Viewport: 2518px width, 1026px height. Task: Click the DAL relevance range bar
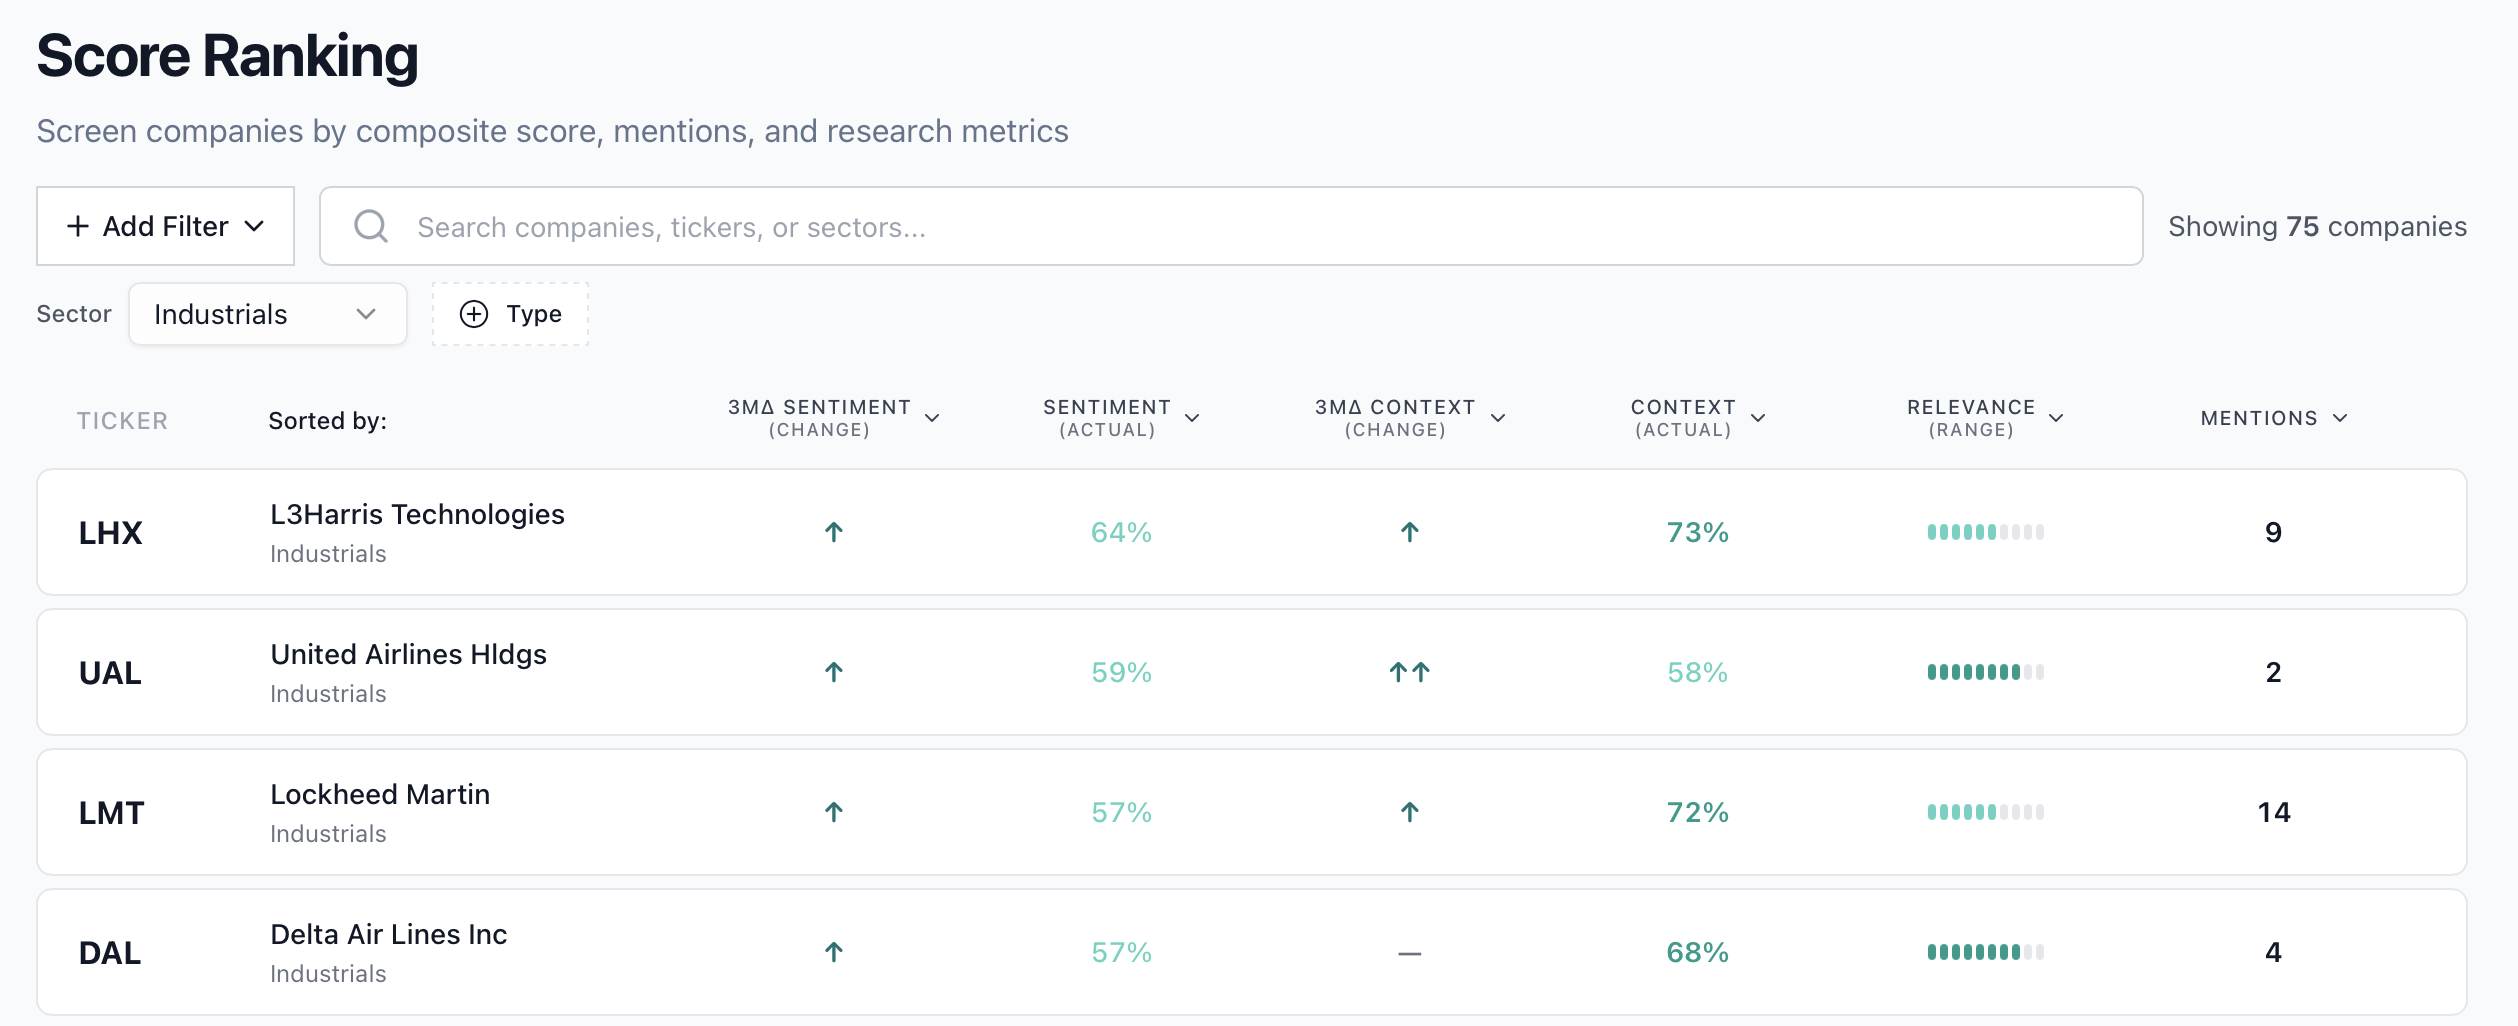click(1986, 952)
